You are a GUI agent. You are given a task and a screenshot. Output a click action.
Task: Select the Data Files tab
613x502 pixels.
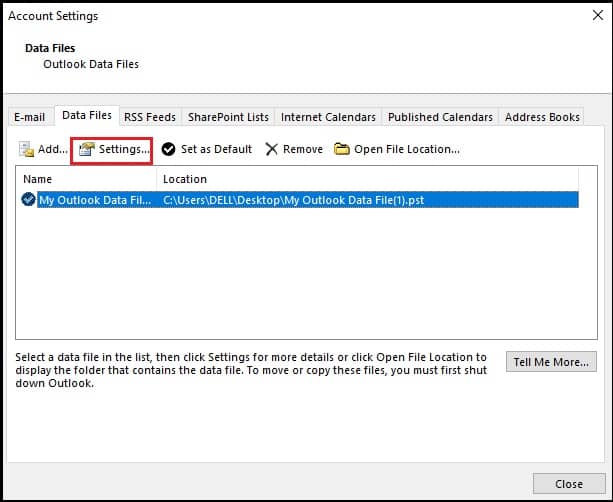(87, 115)
